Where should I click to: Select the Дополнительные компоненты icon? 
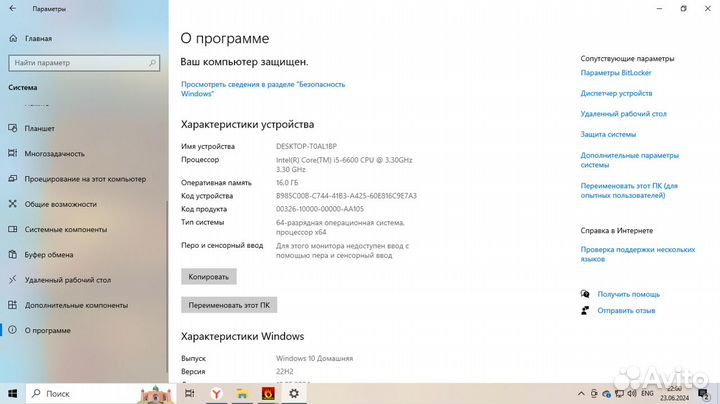[13, 305]
